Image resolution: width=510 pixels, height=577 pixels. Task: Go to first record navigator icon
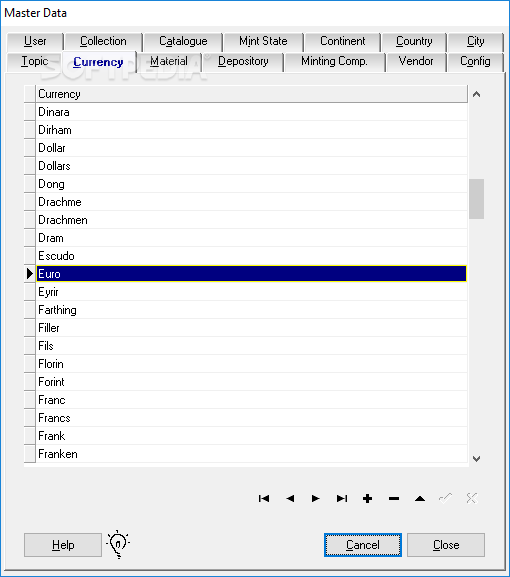[x=264, y=499]
